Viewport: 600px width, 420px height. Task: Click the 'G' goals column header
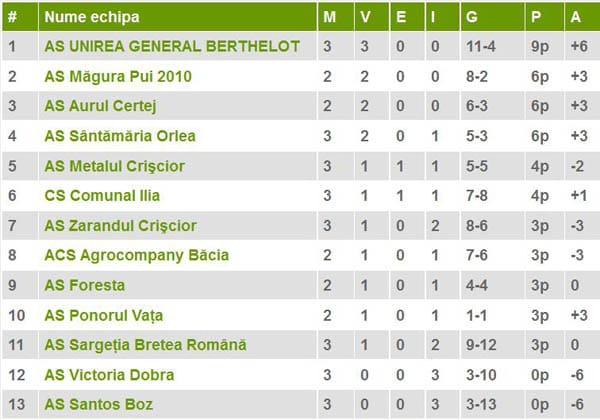pyautogui.click(x=472, y=17)
